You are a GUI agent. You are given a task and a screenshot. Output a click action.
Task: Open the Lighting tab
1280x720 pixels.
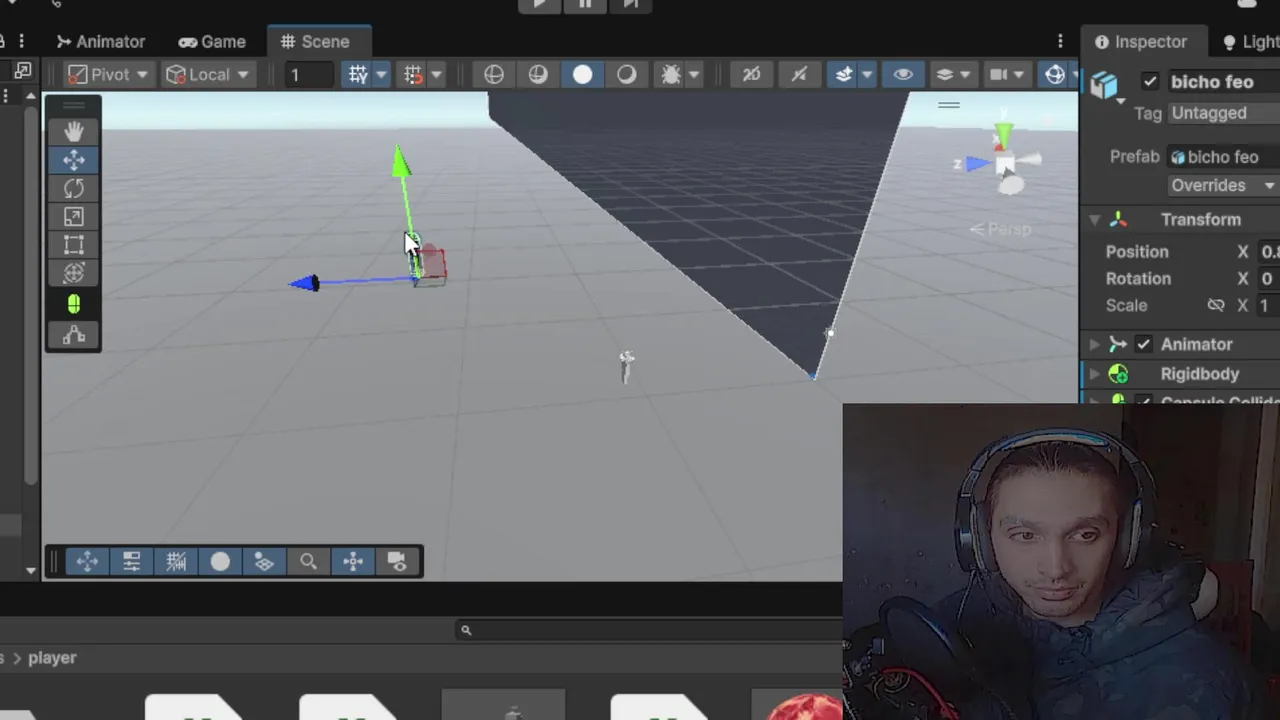[1250, 42]
